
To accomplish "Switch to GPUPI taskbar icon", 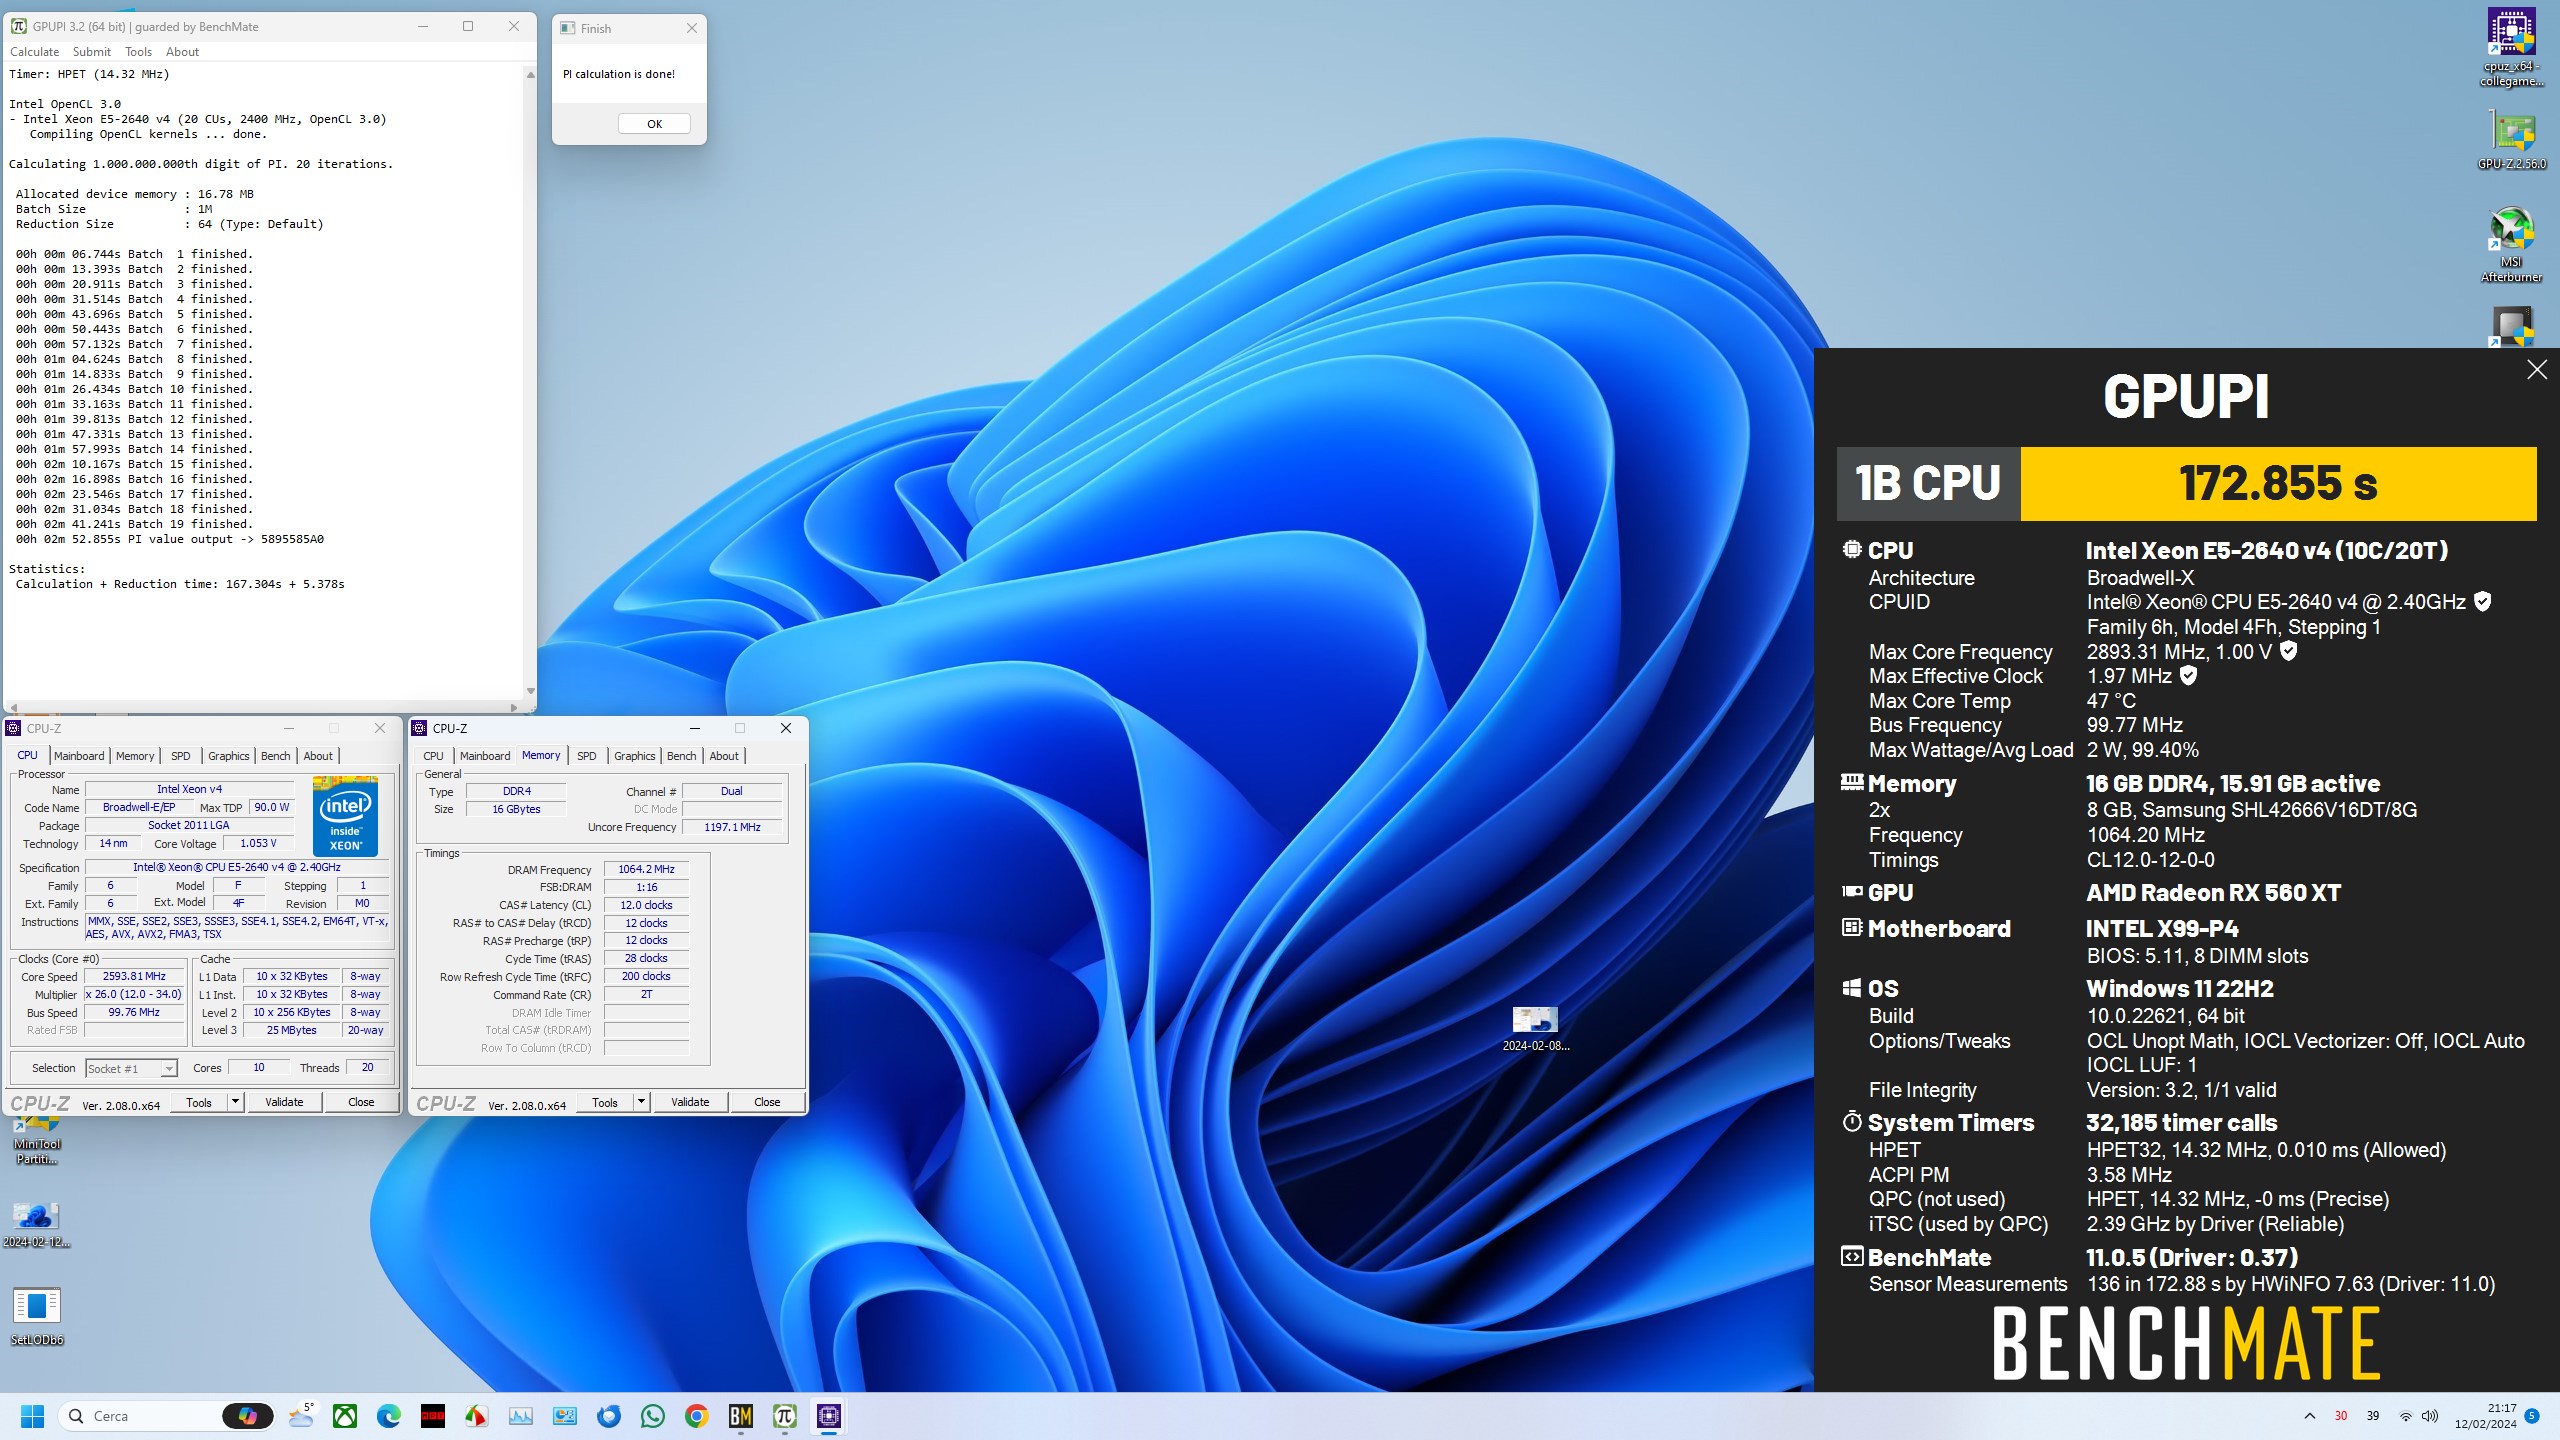I will pyautogui.click(x=785, y=1416).
